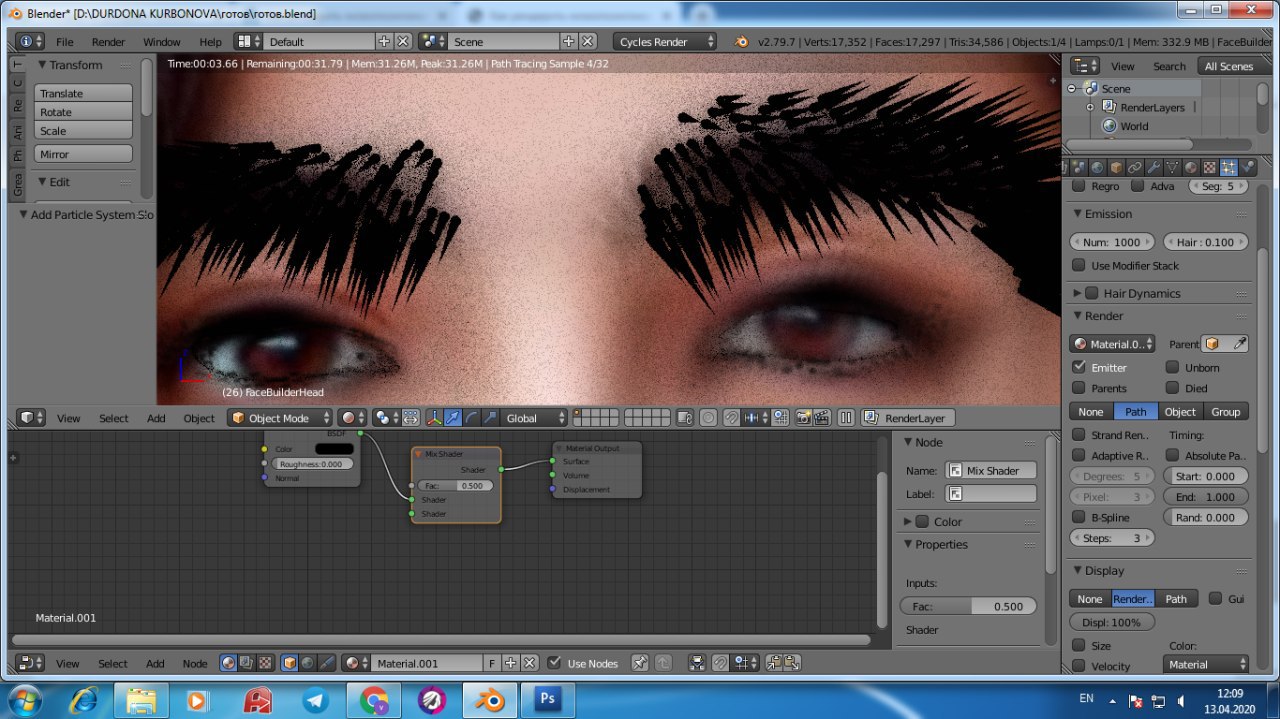Enable the Strand Render checkbox
Screen dimensions: 1280x719
click(x=1079, y=435)
